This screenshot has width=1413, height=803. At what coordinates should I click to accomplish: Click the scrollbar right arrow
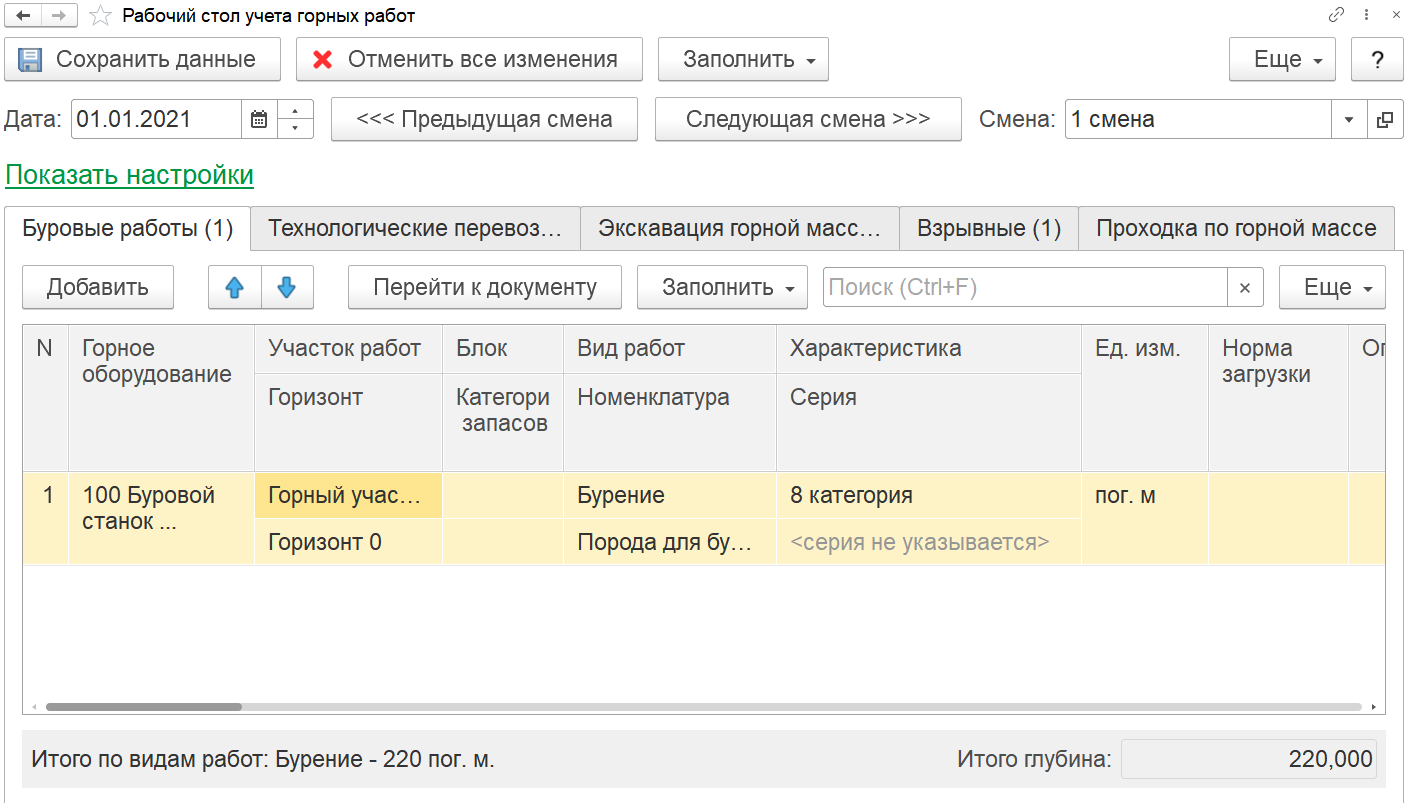pos(1374,707)
